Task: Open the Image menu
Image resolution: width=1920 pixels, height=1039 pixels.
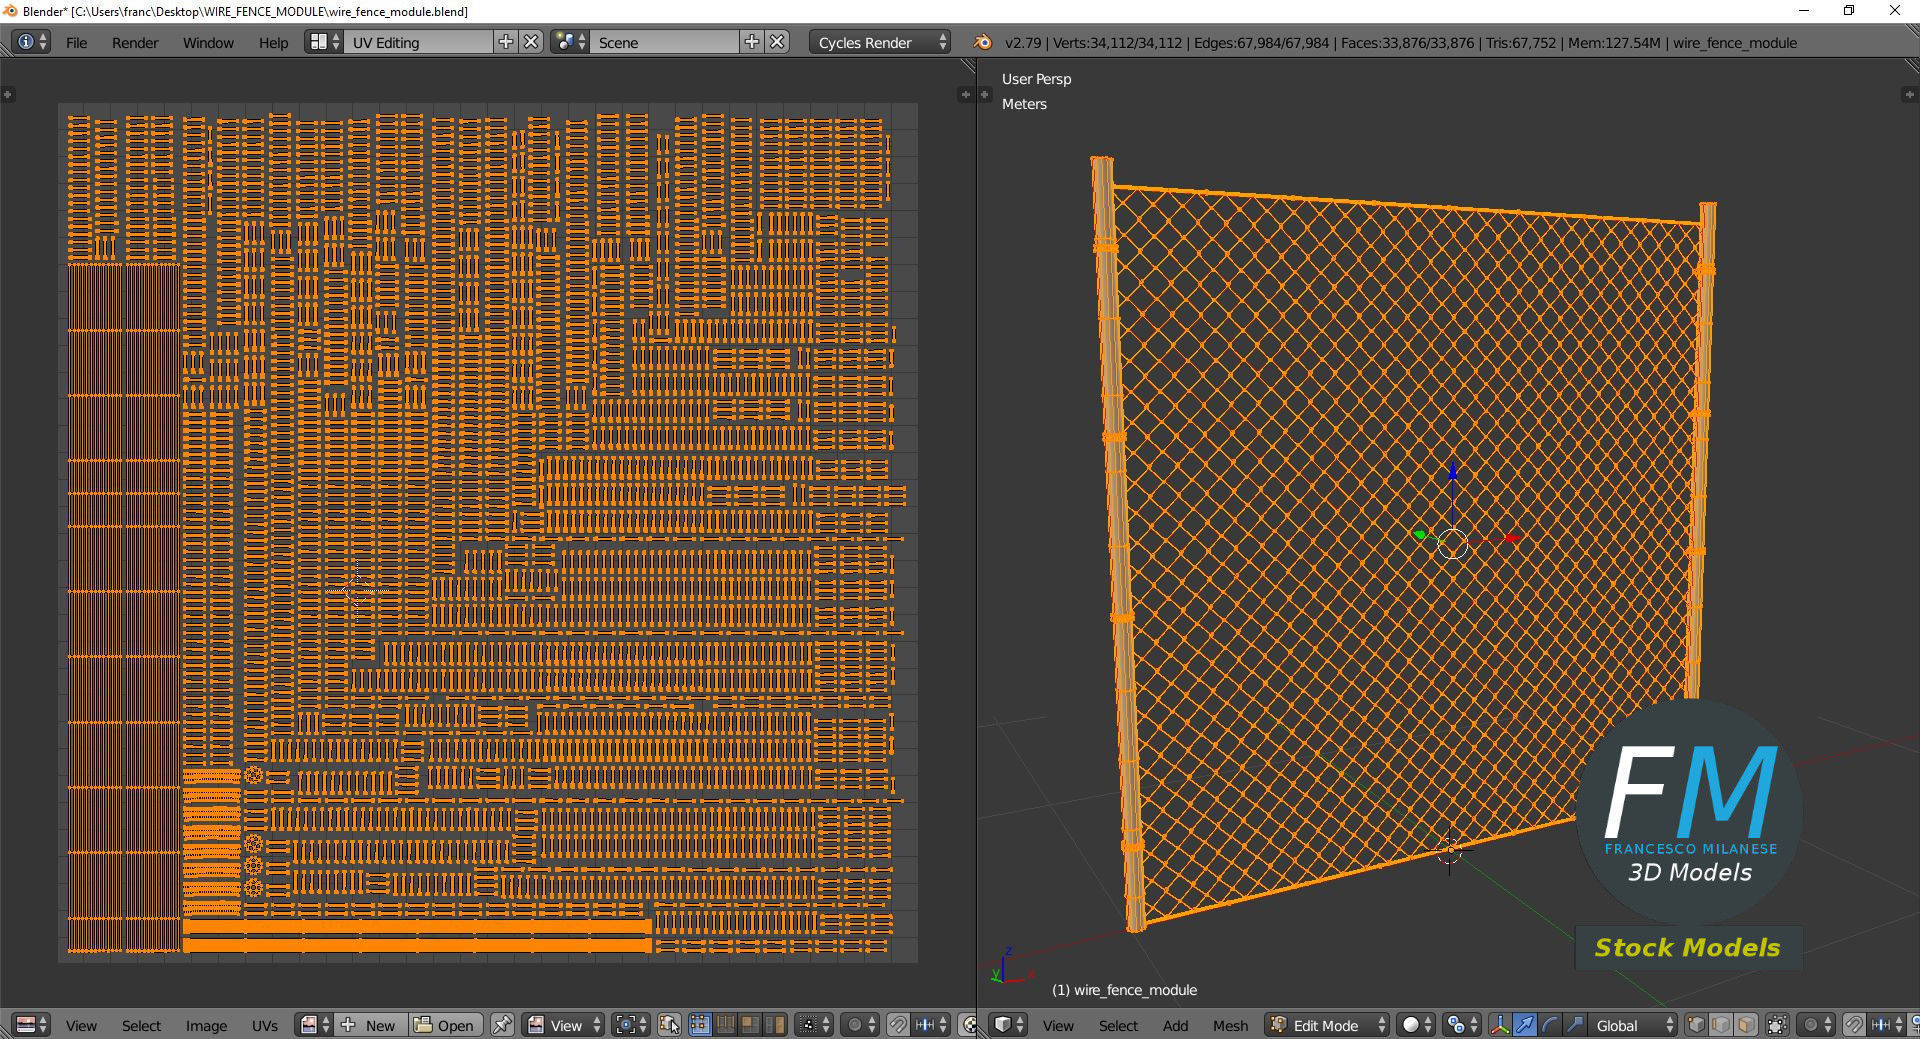Action: 206,1026
